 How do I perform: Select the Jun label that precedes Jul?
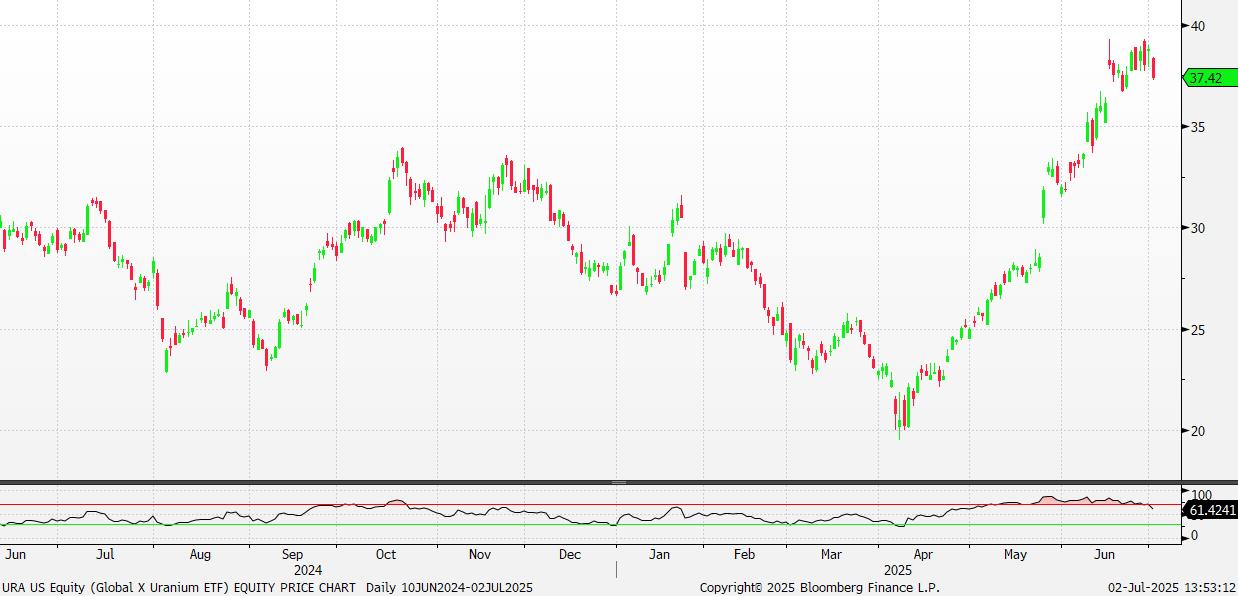pyautogui.click(x=15, y=554)
